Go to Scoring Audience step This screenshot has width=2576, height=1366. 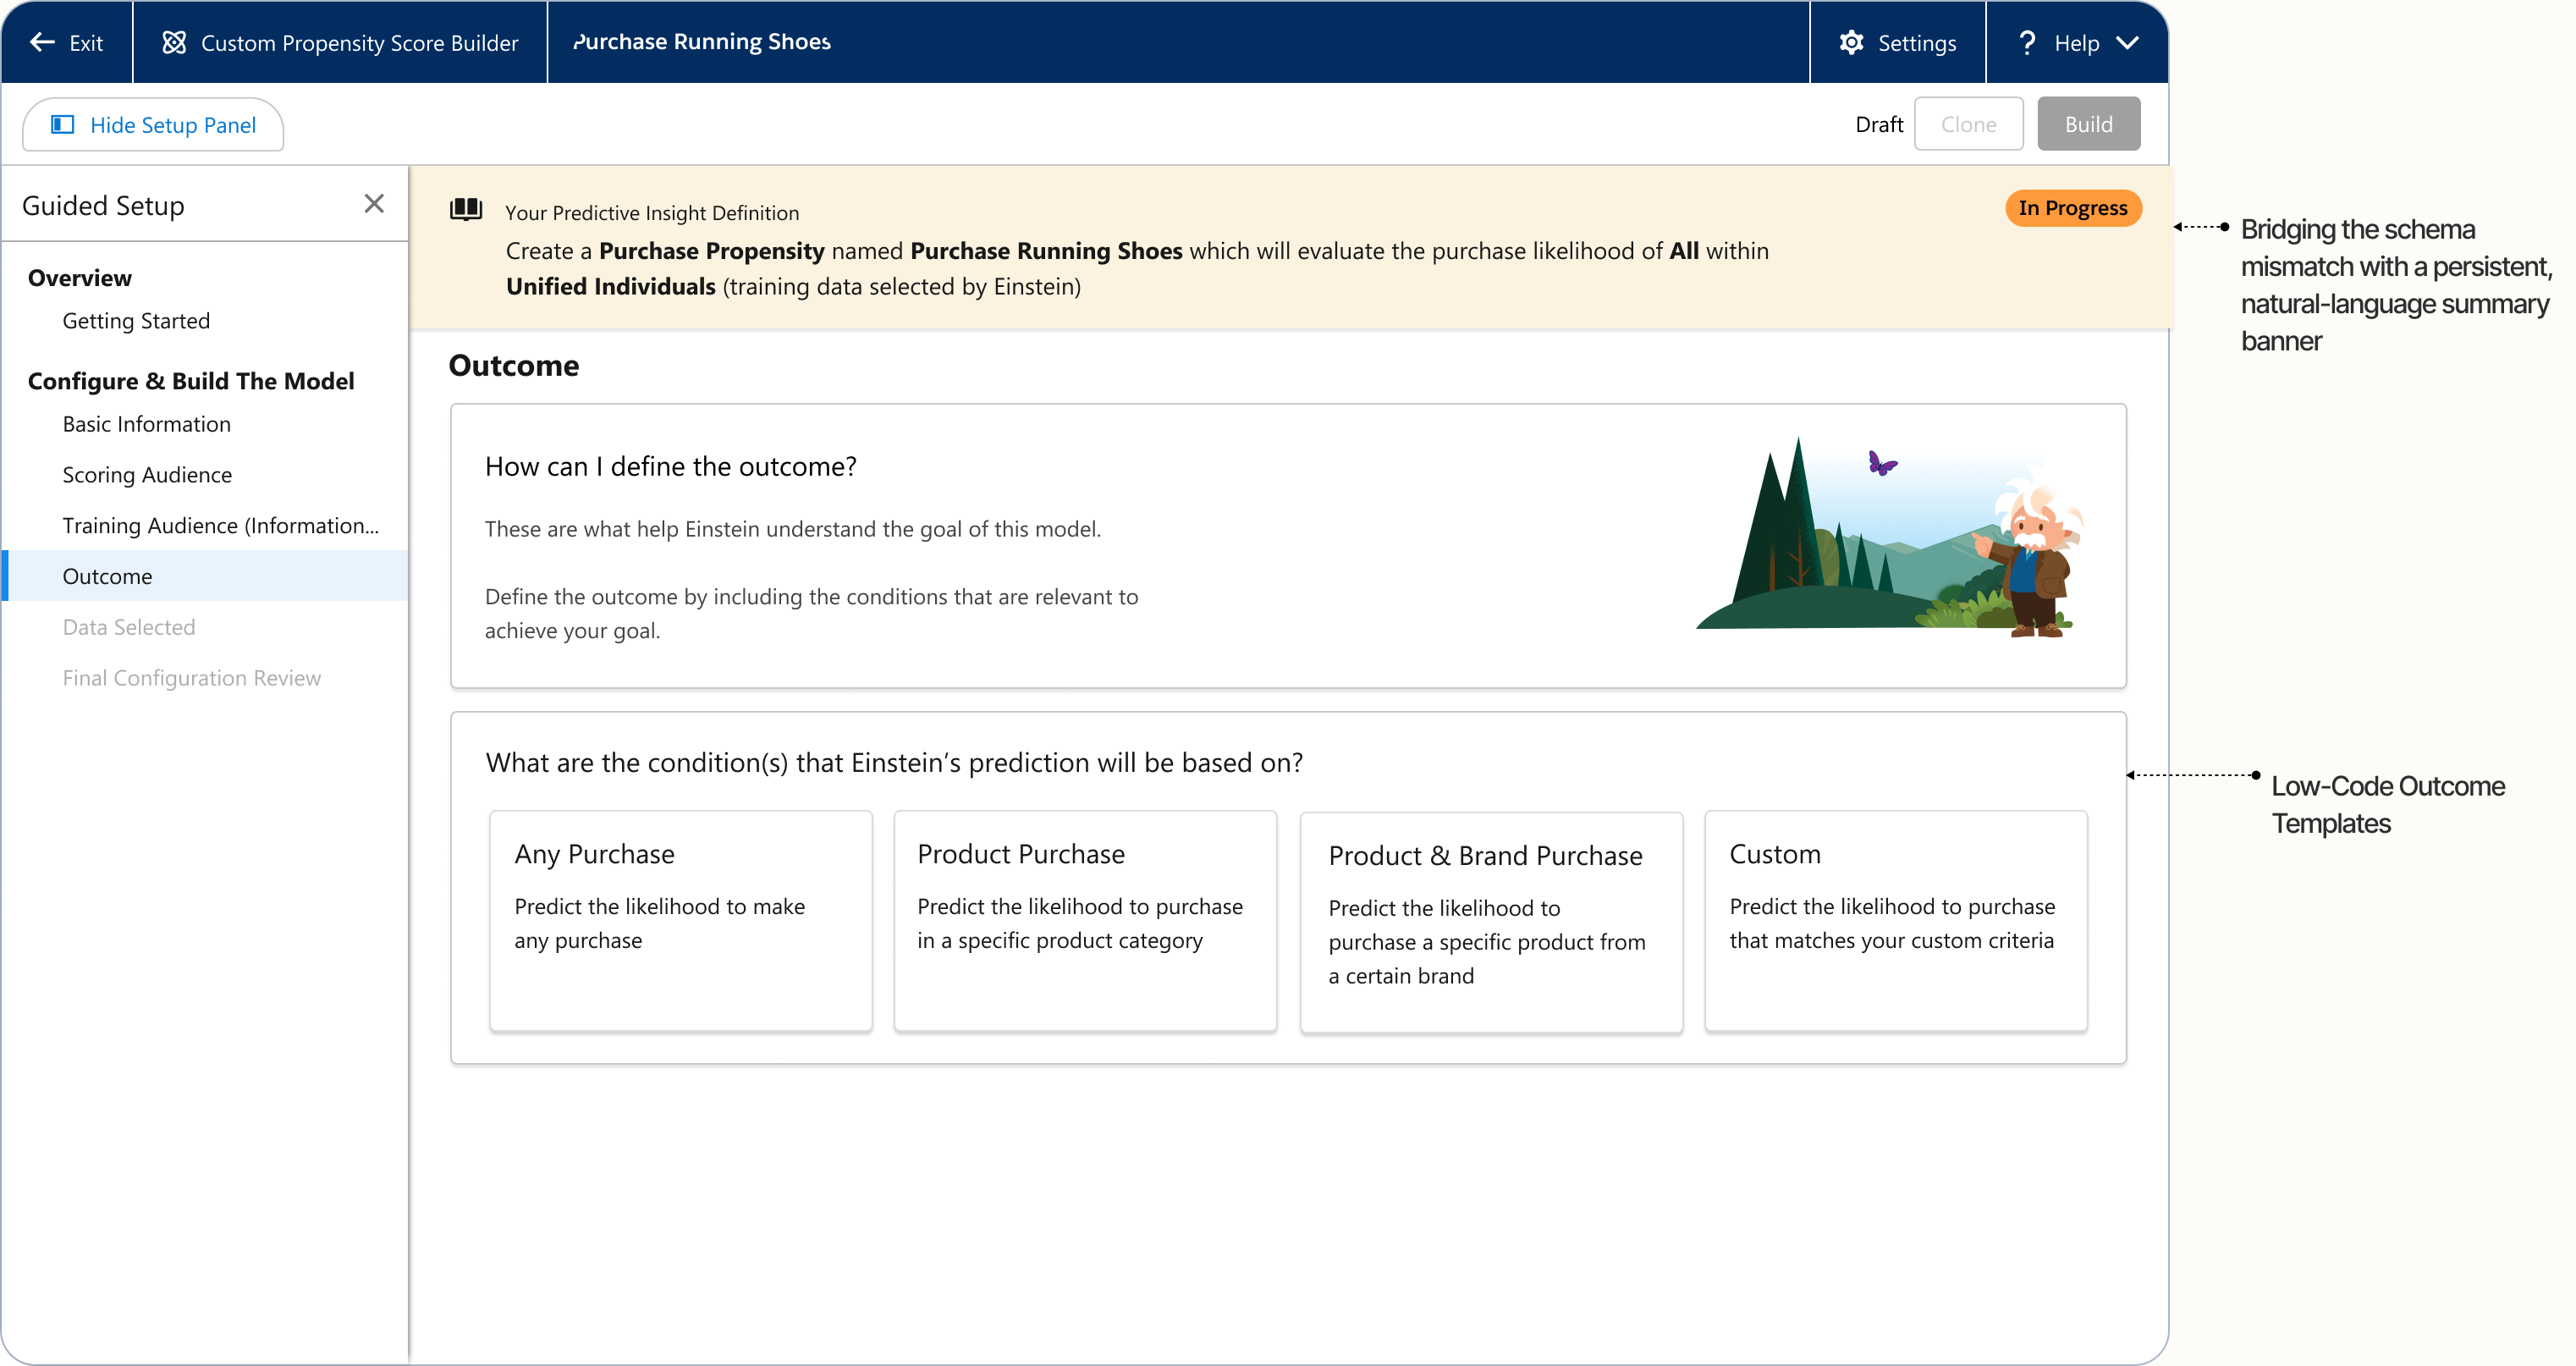tap(147, 475)
